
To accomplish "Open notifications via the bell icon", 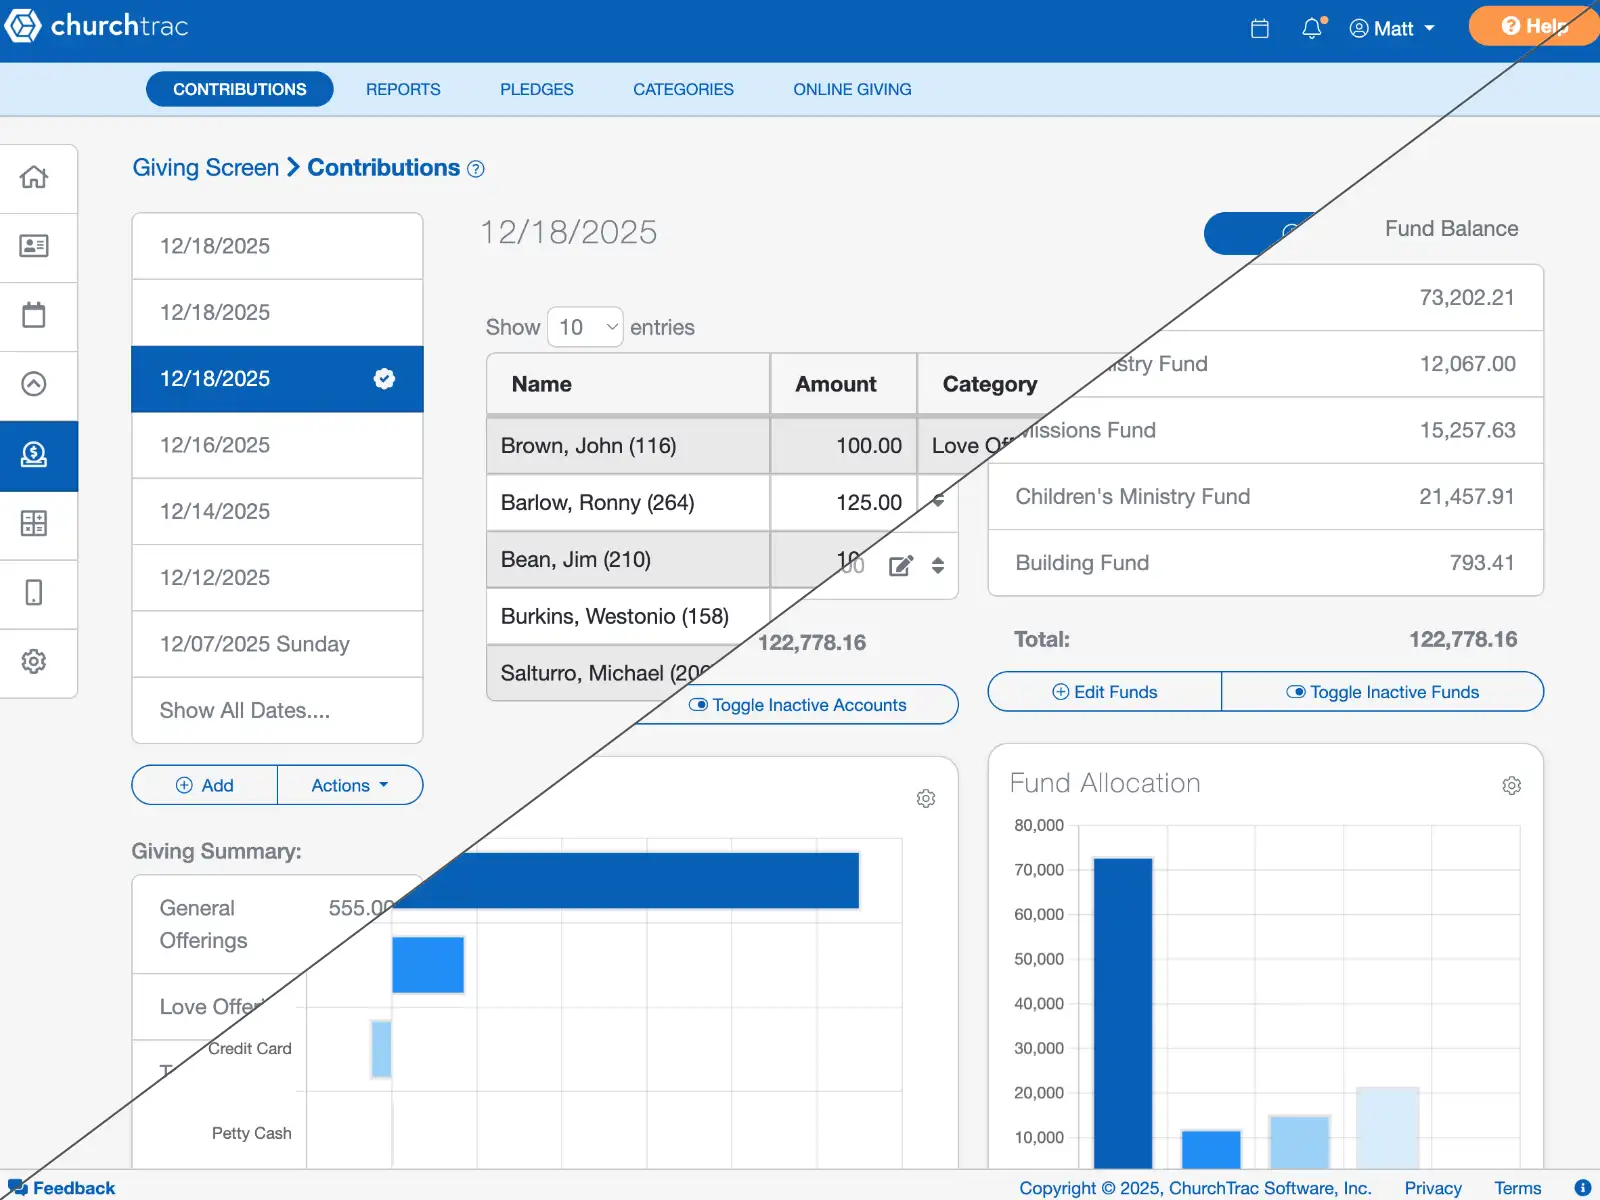I will tap(1311, 28).
